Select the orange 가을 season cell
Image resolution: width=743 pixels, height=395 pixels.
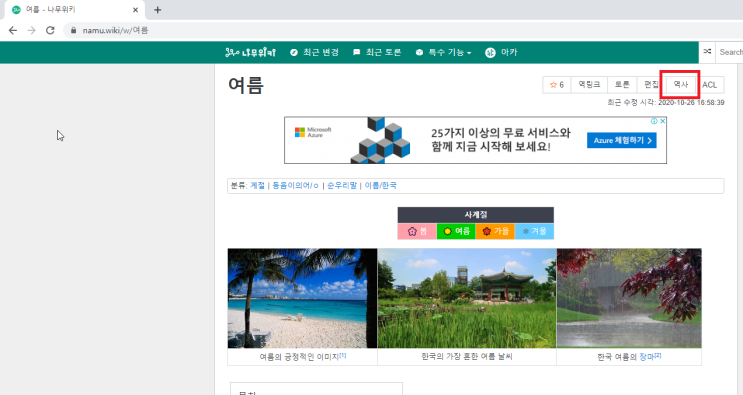495,231
